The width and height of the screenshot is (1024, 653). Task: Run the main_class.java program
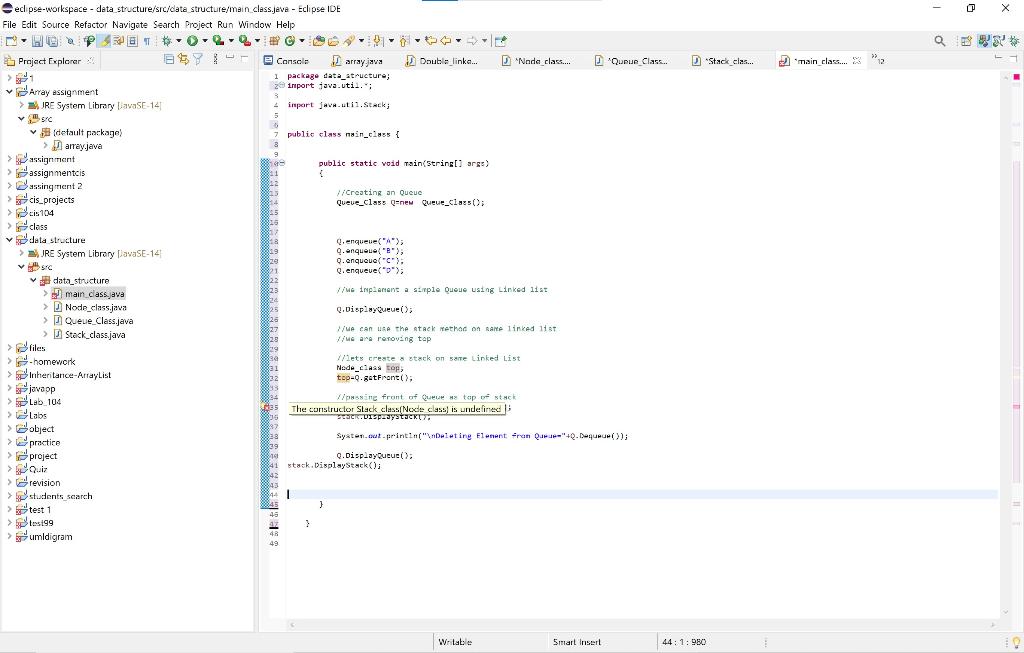(192, 41)
